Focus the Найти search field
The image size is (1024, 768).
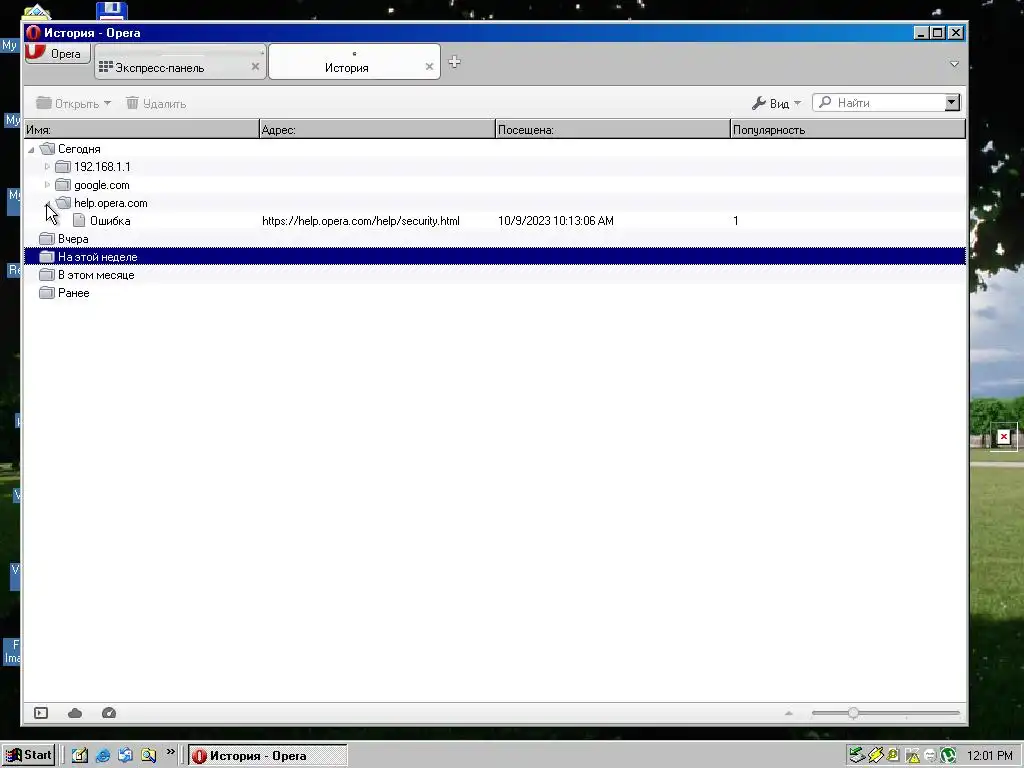click(x=878, y=103)
